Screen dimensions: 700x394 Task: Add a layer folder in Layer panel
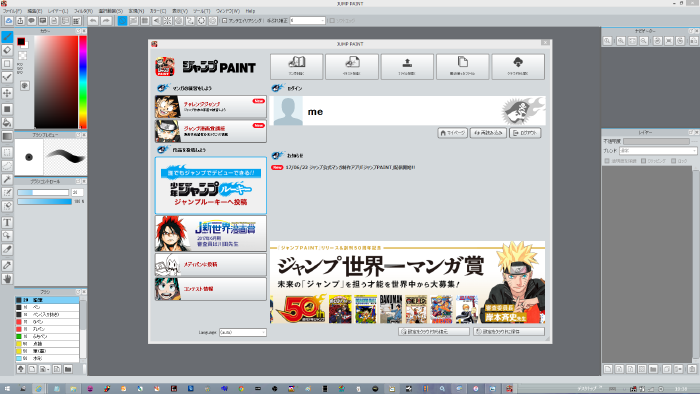point(653,369)
